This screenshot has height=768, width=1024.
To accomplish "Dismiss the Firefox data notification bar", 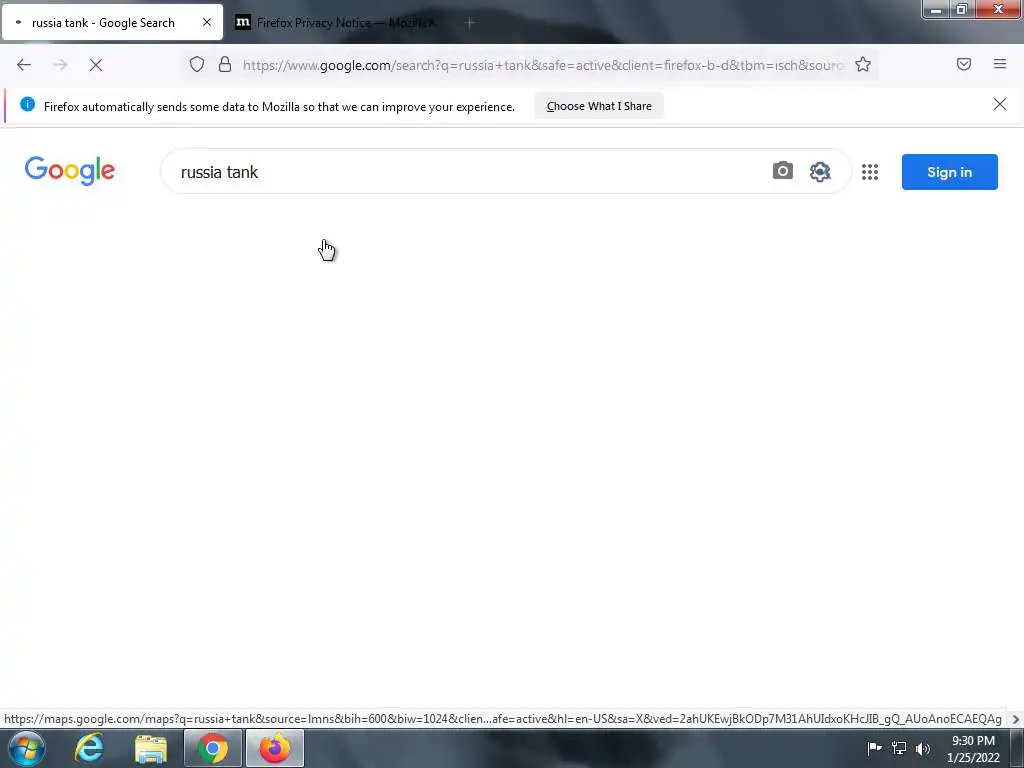I will coord(999,104).
